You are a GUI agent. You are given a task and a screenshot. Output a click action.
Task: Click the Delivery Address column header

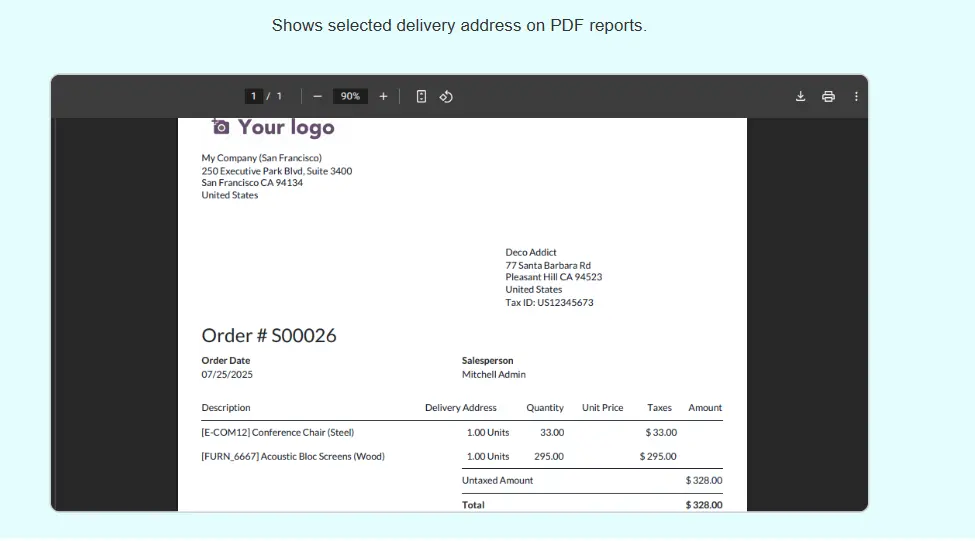(x=460, y=408)
